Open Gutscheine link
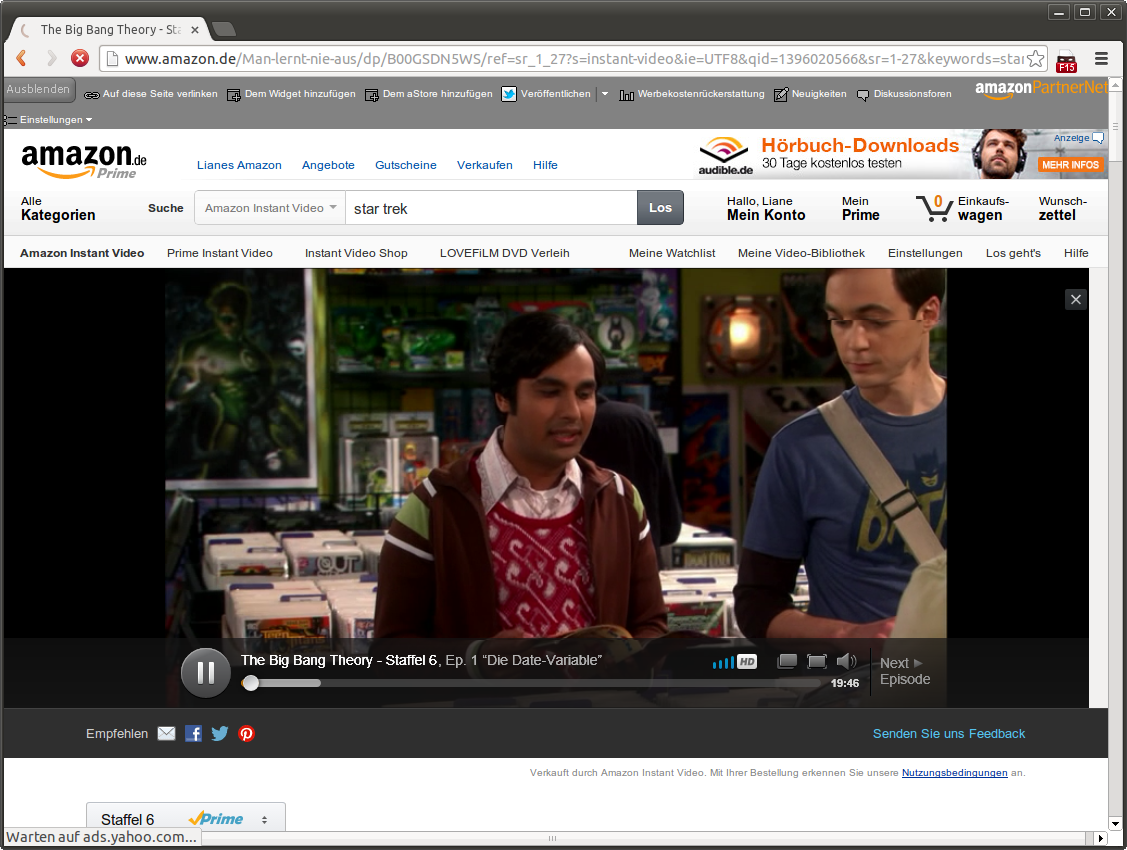The width and height of the screenshot is (1127, 850). click(x=405, y=165)
